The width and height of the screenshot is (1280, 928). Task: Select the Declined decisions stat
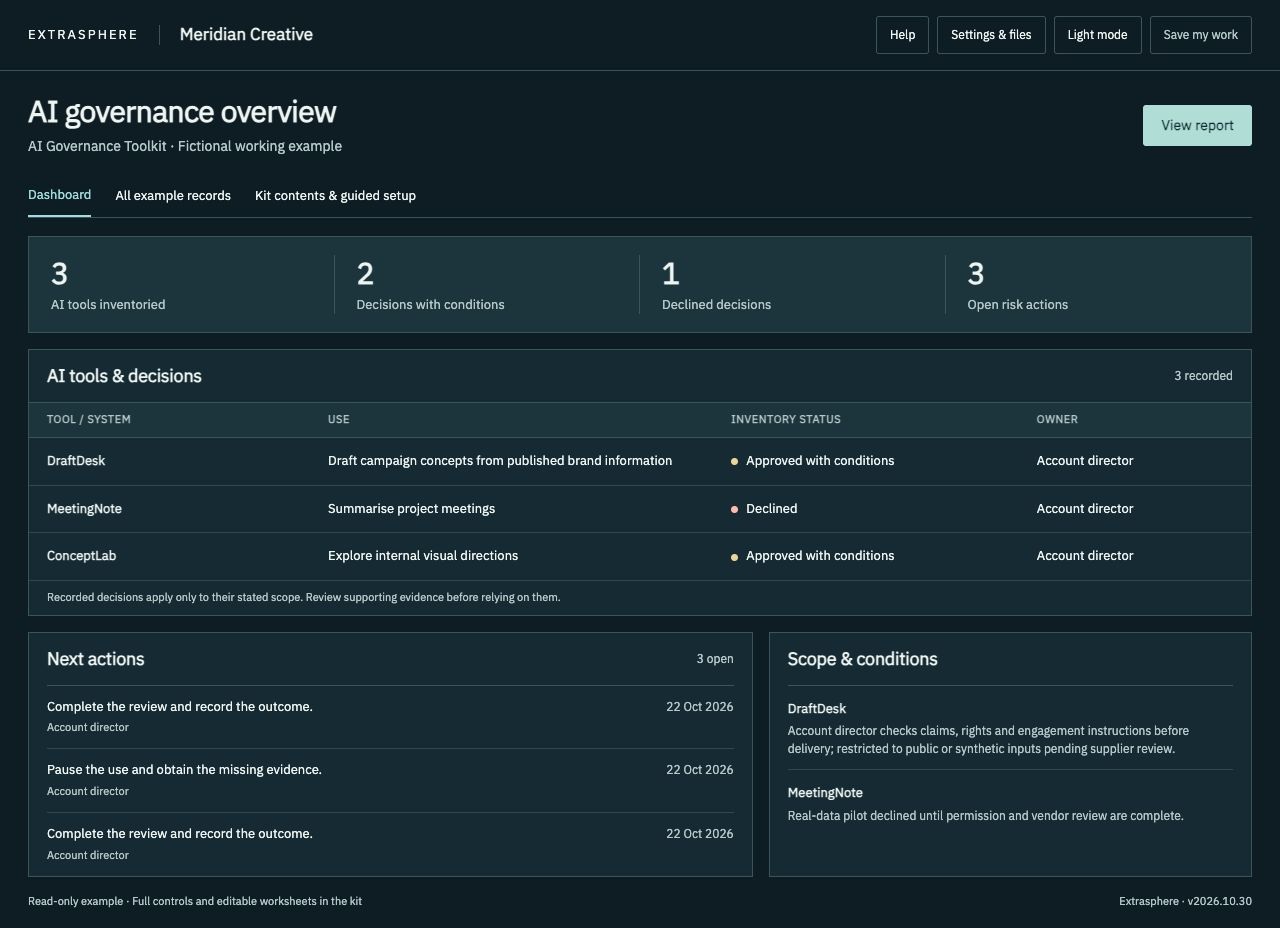coord(792,285)
